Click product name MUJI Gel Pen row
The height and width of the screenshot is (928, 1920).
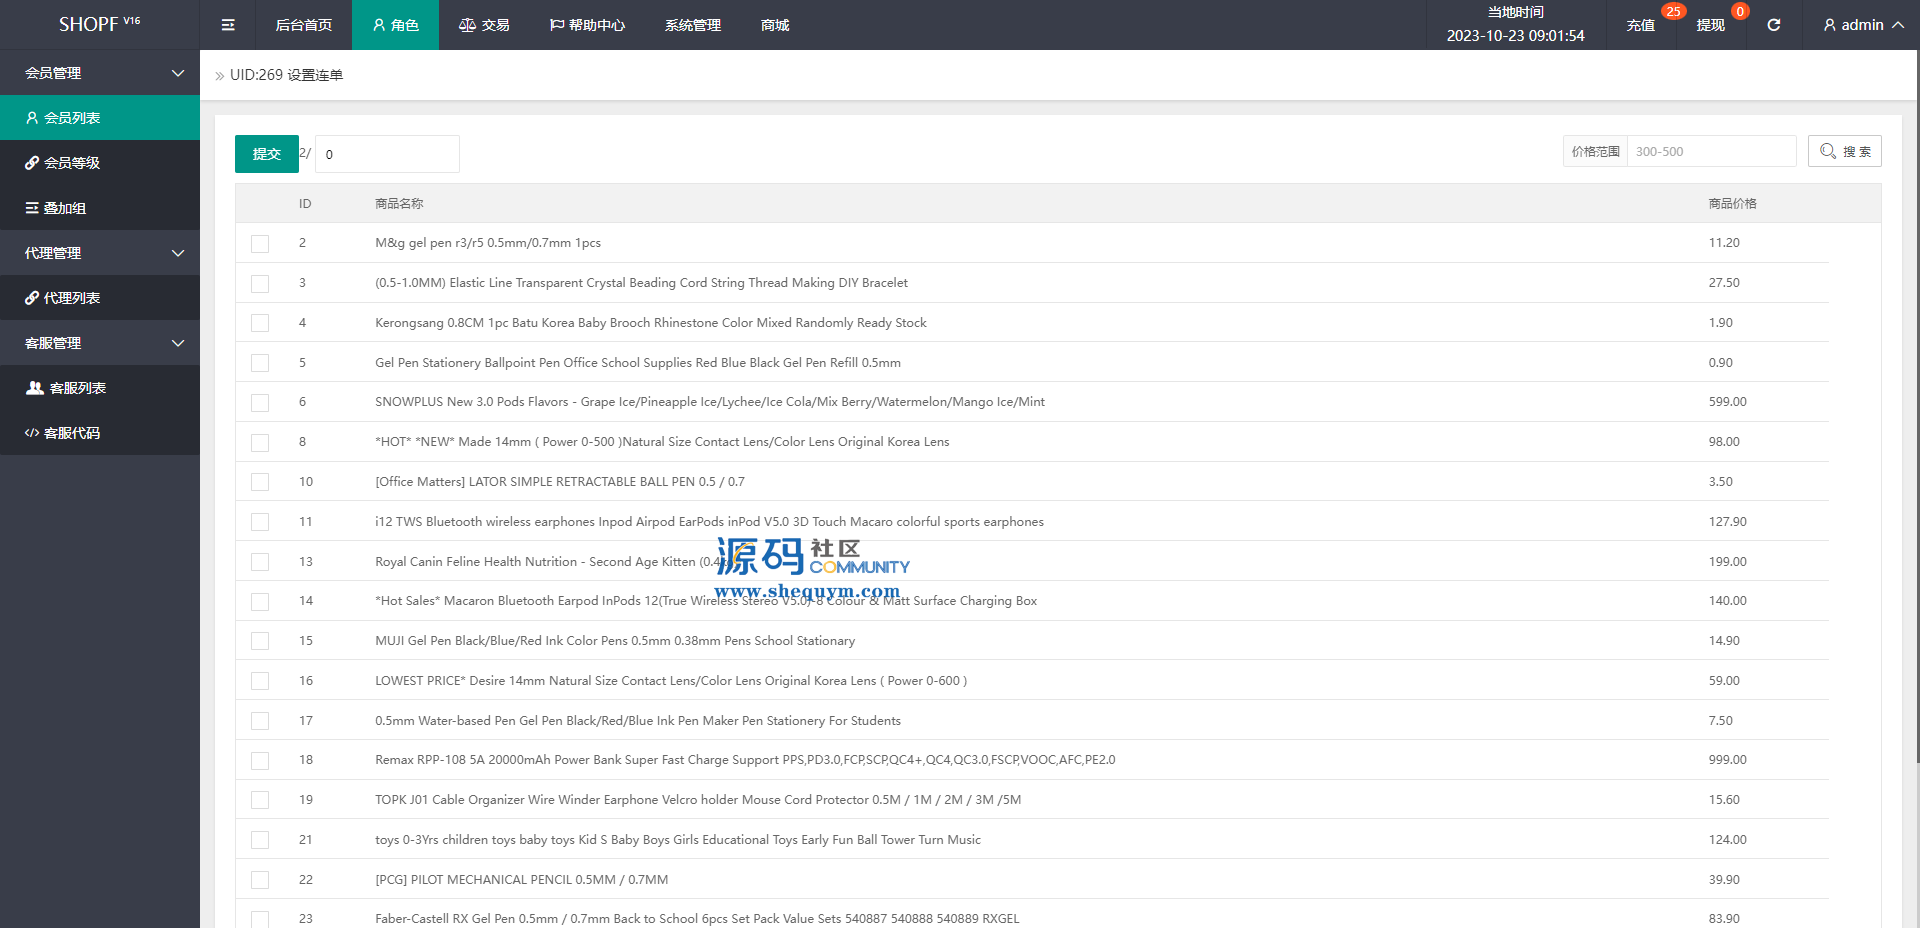pyautogui.click(x=615, y=641)
